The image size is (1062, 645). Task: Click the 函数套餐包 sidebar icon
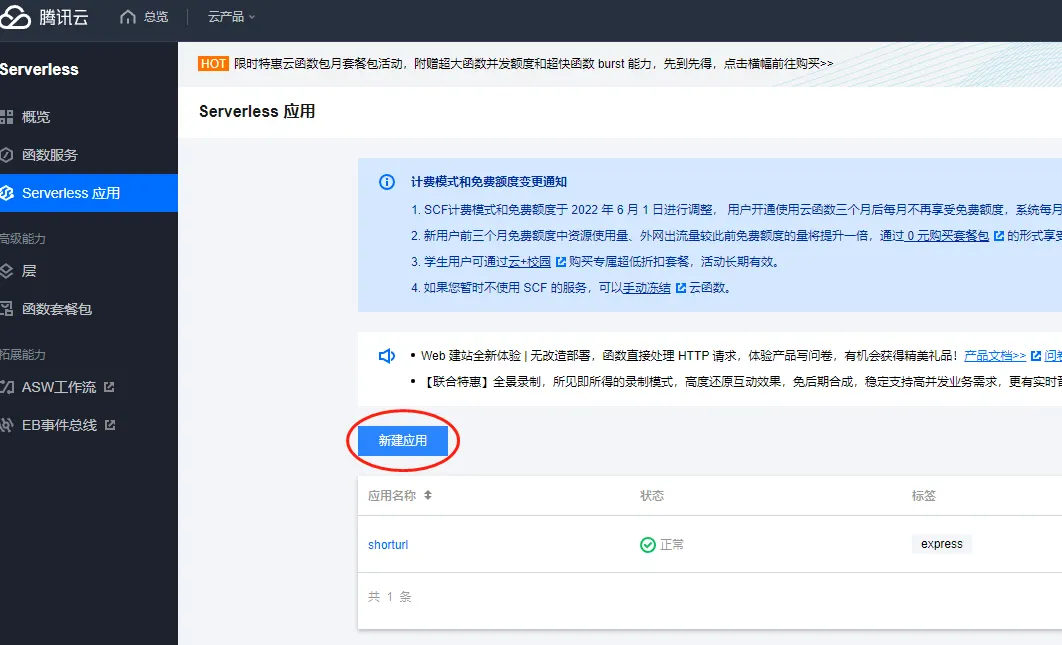pos(6,309)
